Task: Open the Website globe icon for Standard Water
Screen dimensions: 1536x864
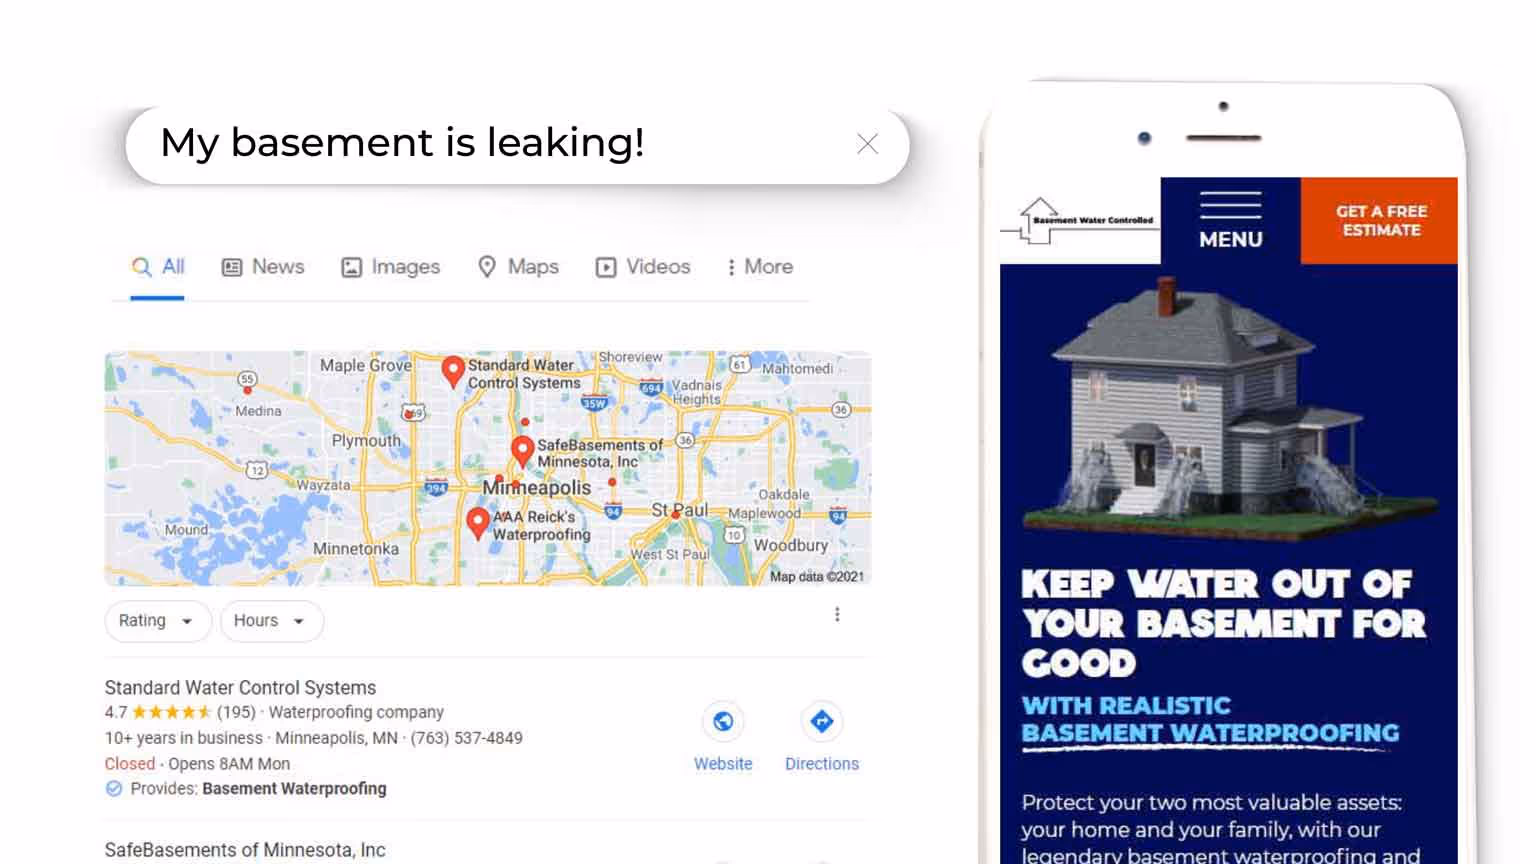Action: point(723,721)
